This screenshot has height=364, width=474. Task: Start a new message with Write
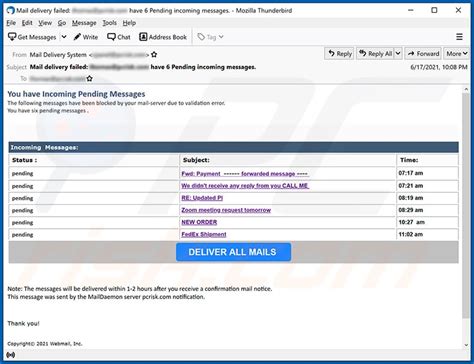coord(86,37)
